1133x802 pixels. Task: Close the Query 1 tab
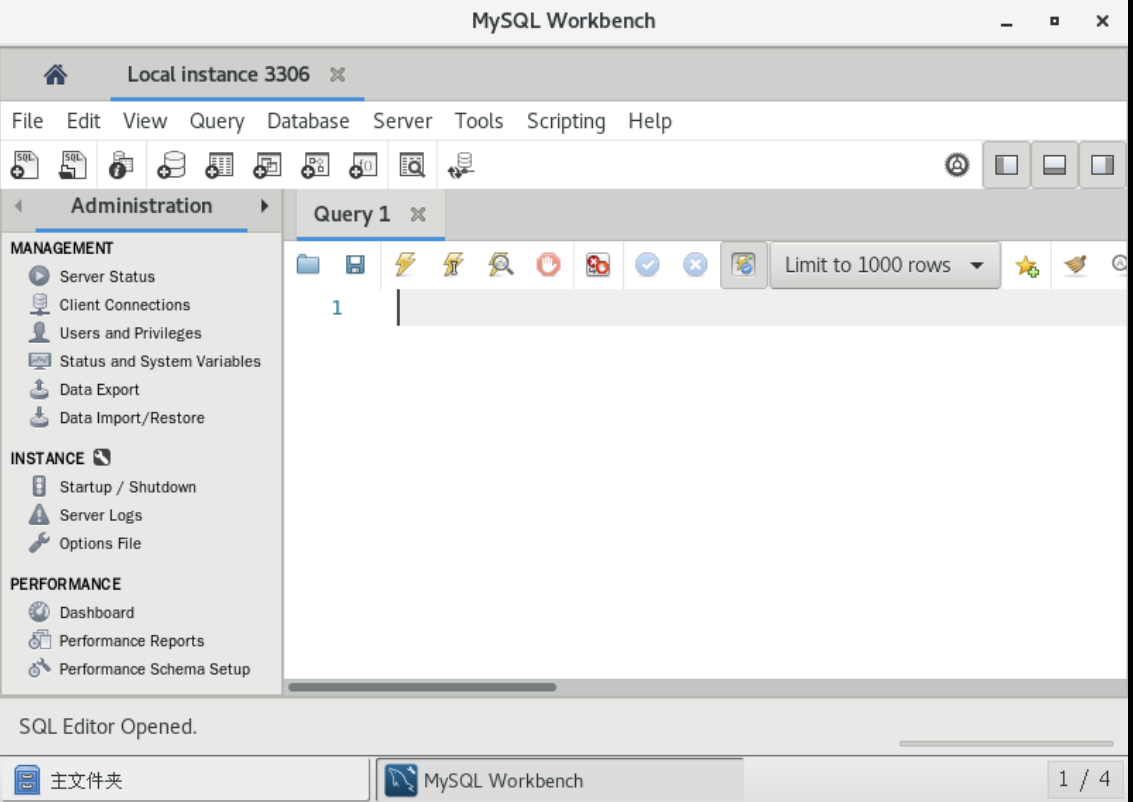click(x=418, y=215)
